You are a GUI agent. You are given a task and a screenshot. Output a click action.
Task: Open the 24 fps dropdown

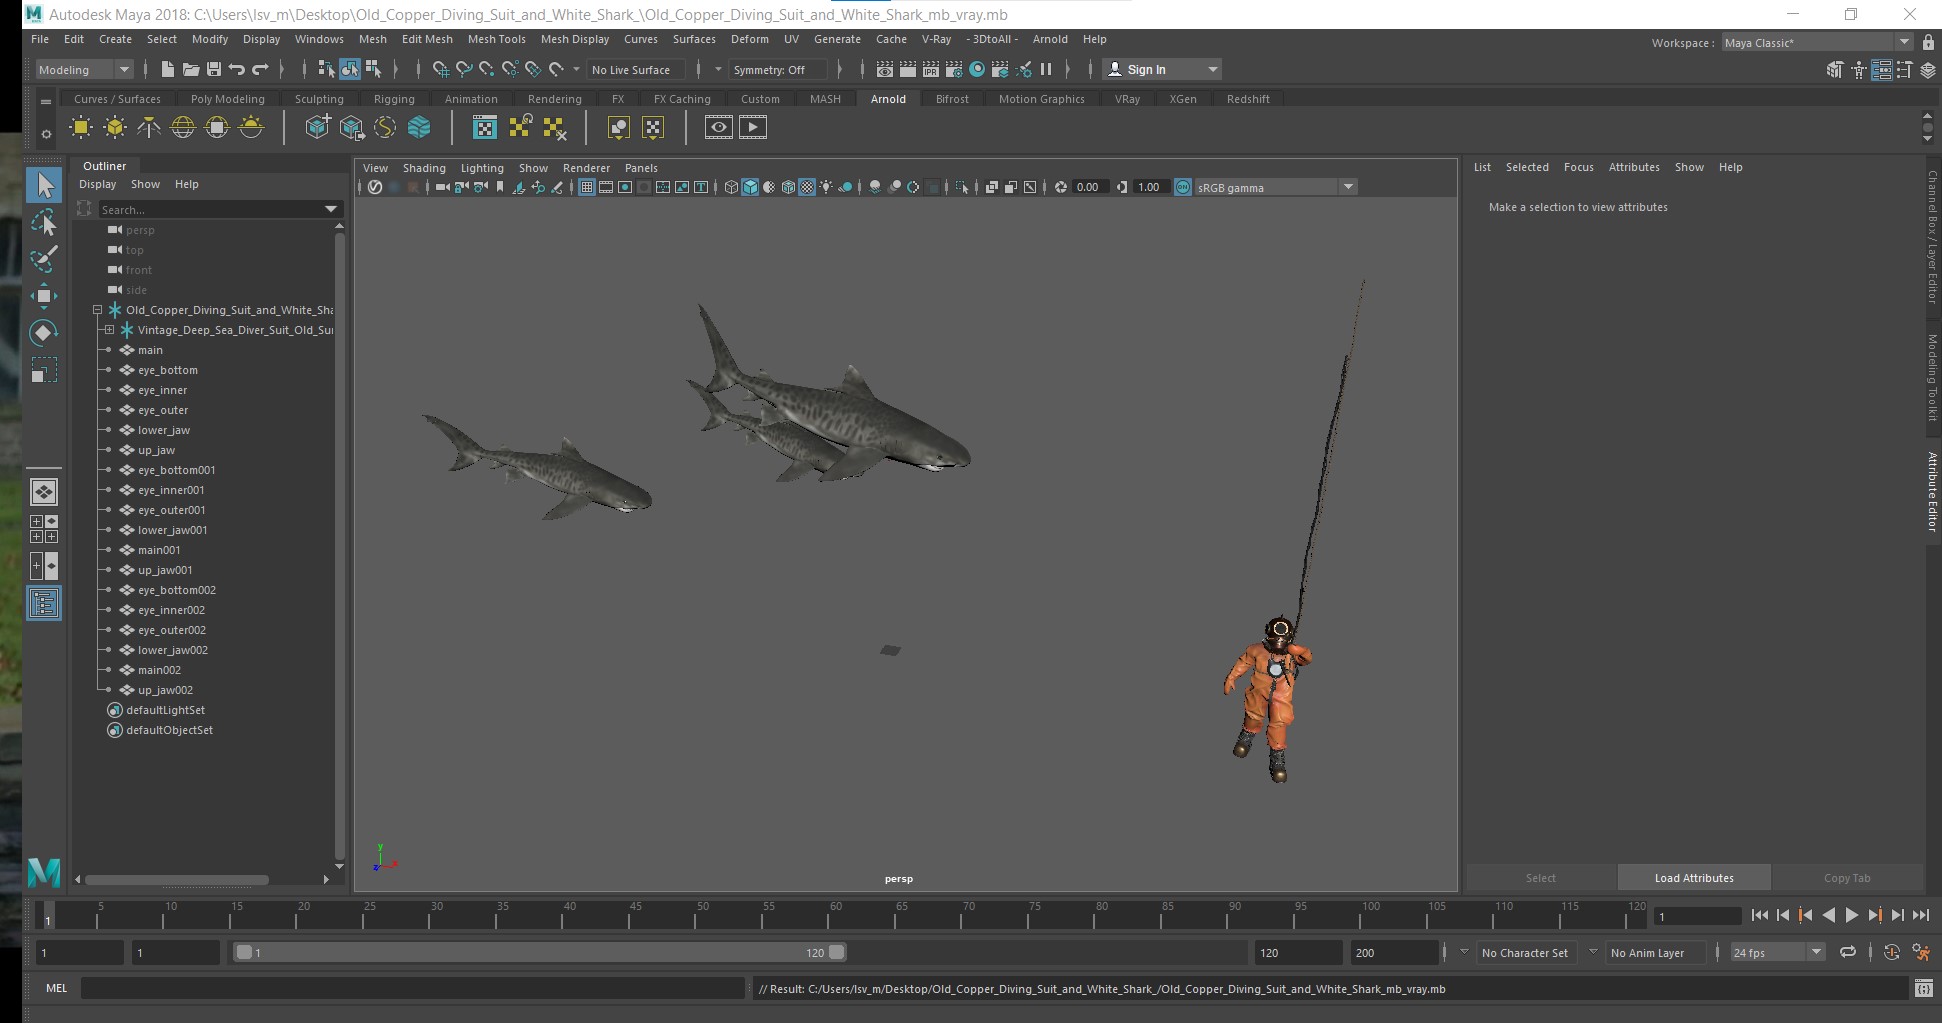click(x=1778, y=952)
